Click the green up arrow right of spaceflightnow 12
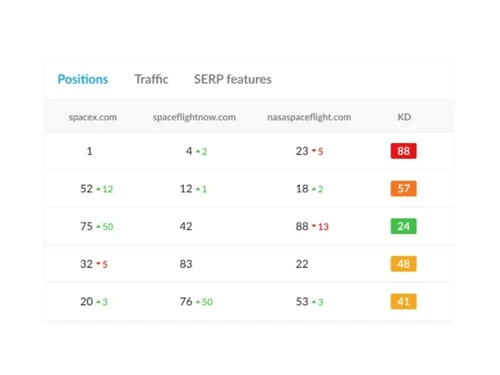The height and width of the screenshot is (375, 500). (198, 189)
